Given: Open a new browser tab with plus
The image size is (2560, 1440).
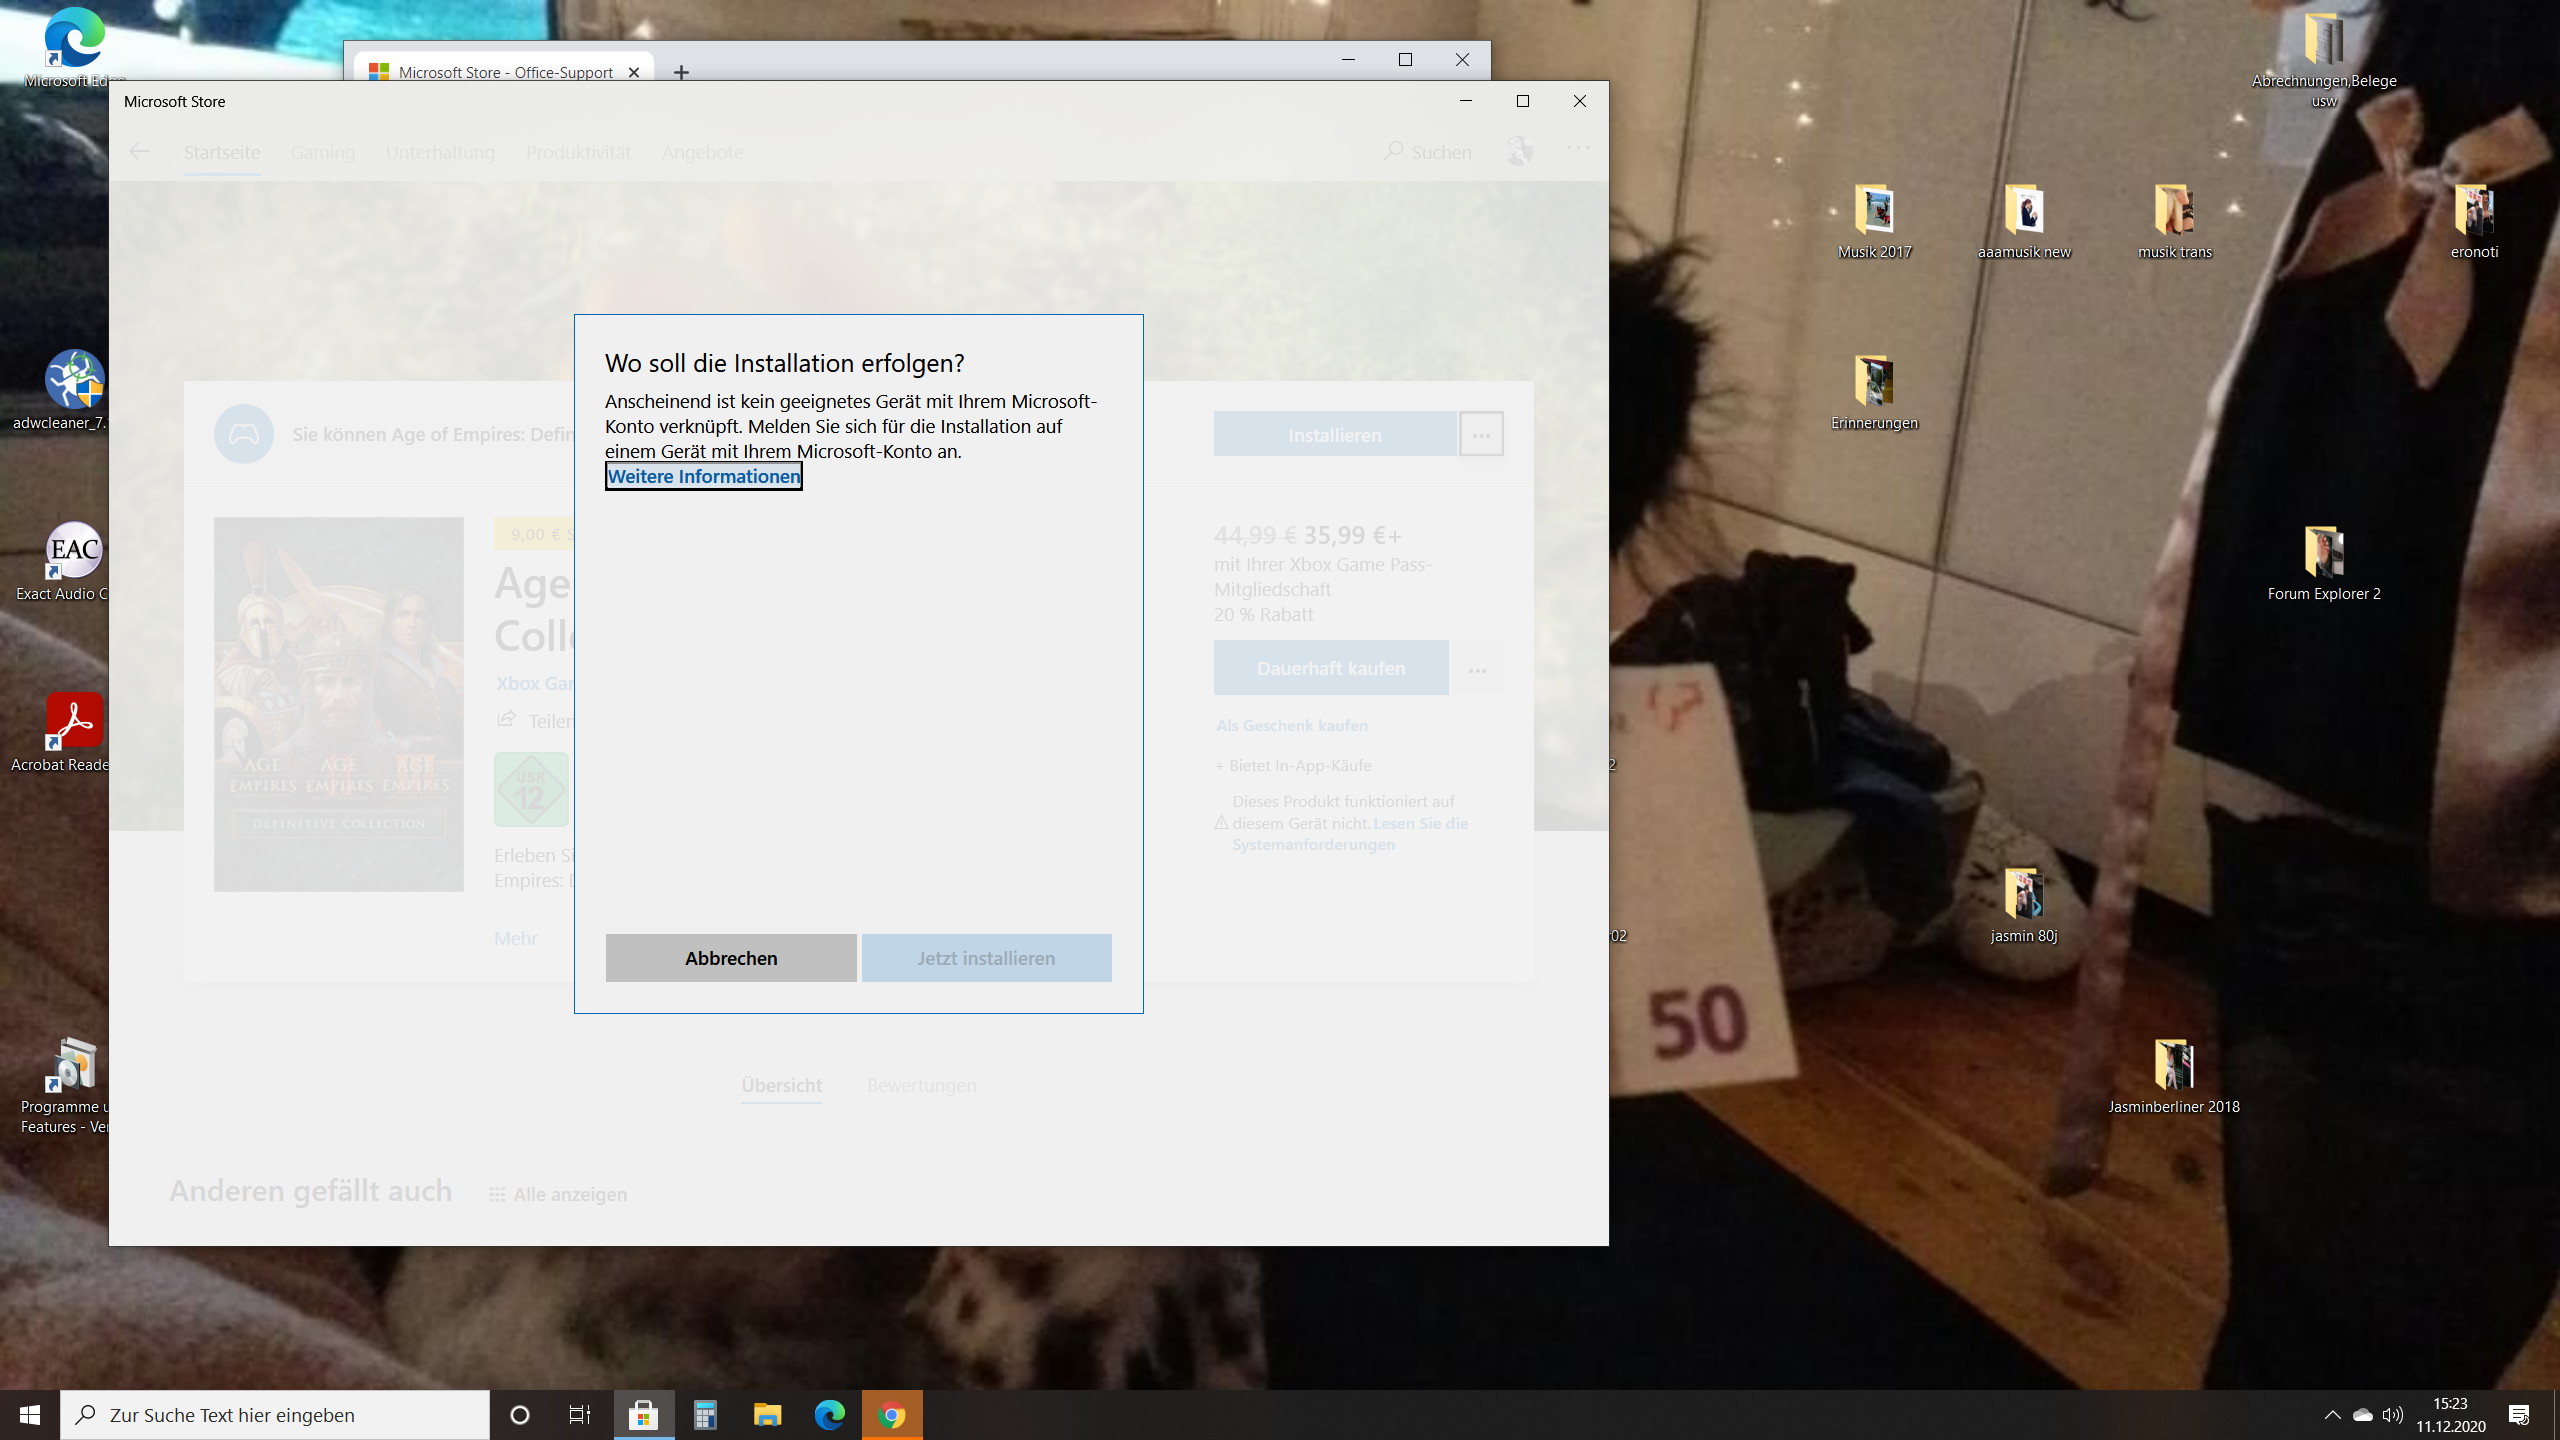Looking at the screenshot, I should click(x=681, y=72).
